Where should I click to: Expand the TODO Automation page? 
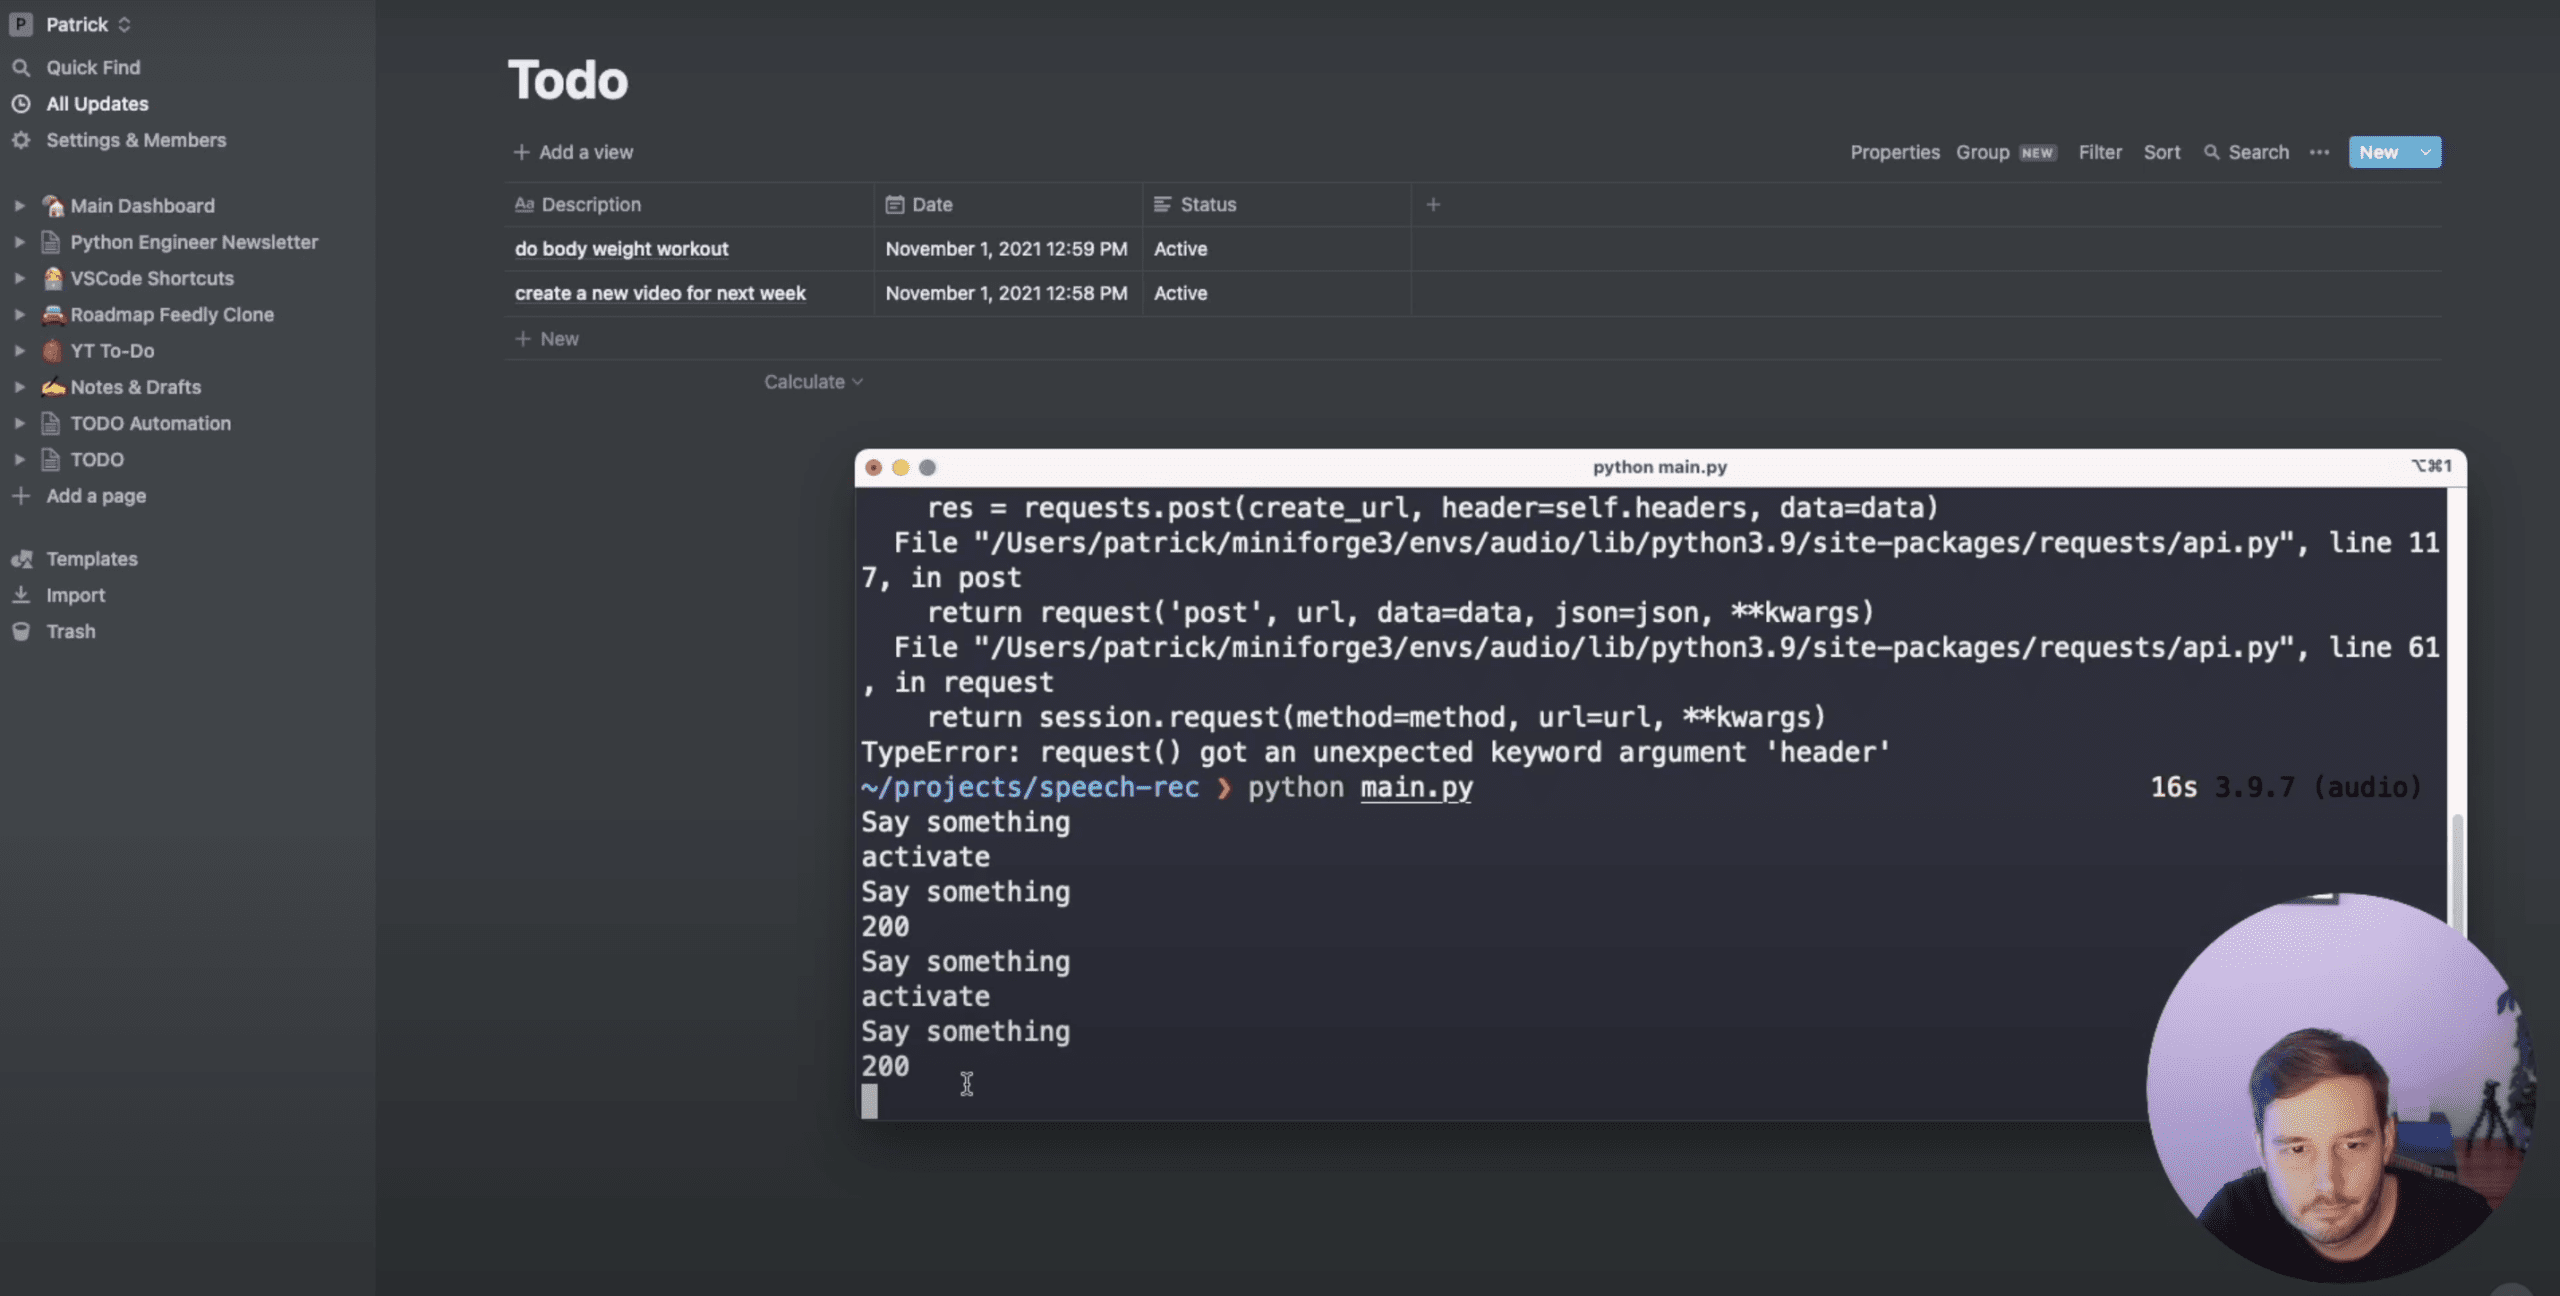(19, 423)
